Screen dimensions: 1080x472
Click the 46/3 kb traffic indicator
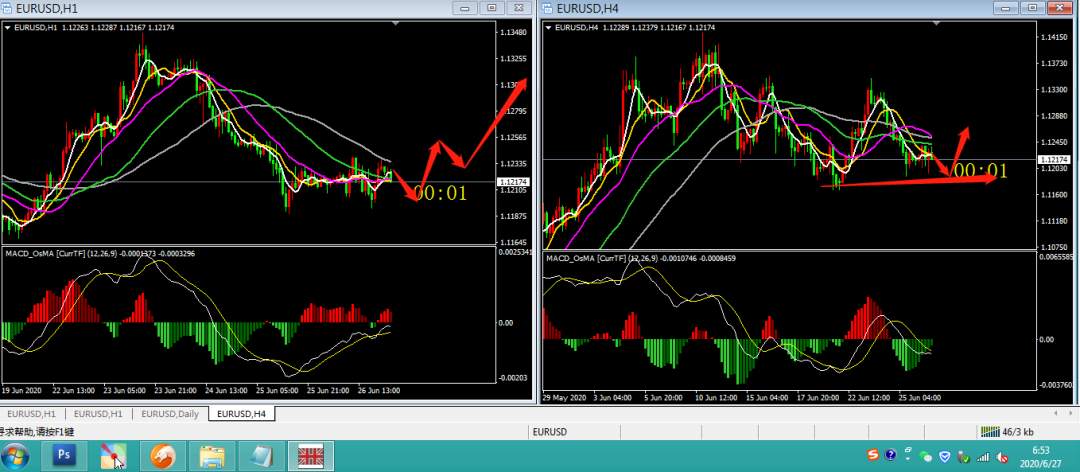point(1018,432)
